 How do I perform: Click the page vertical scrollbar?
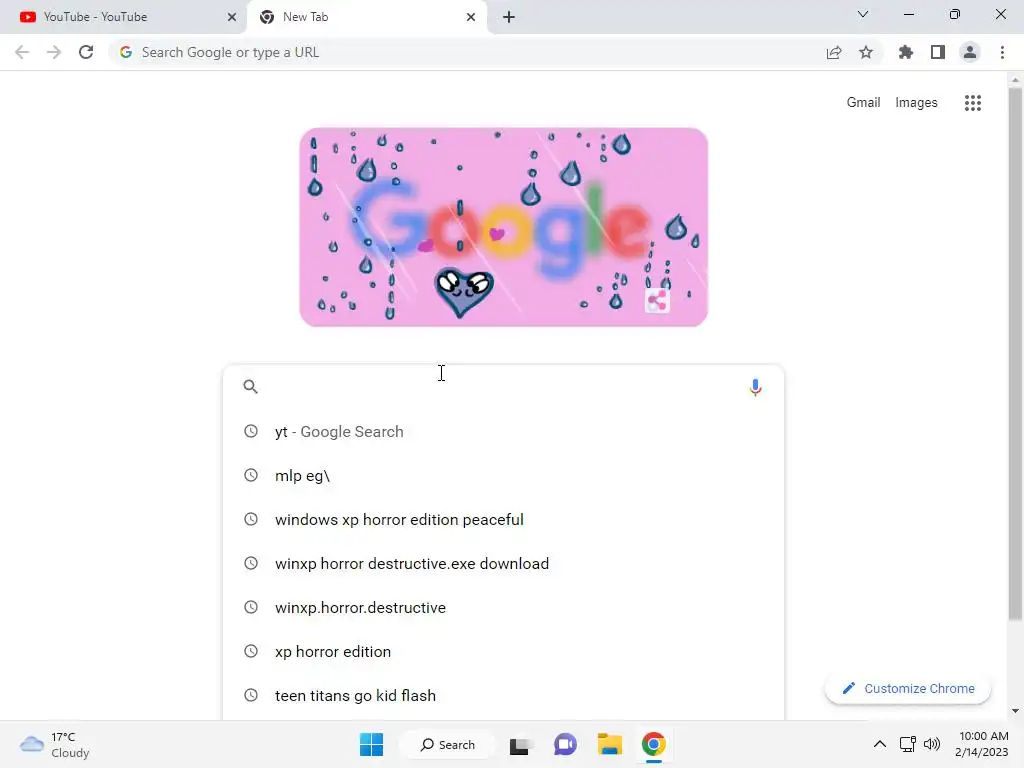pyautogui.click(x=1015, y=353)
